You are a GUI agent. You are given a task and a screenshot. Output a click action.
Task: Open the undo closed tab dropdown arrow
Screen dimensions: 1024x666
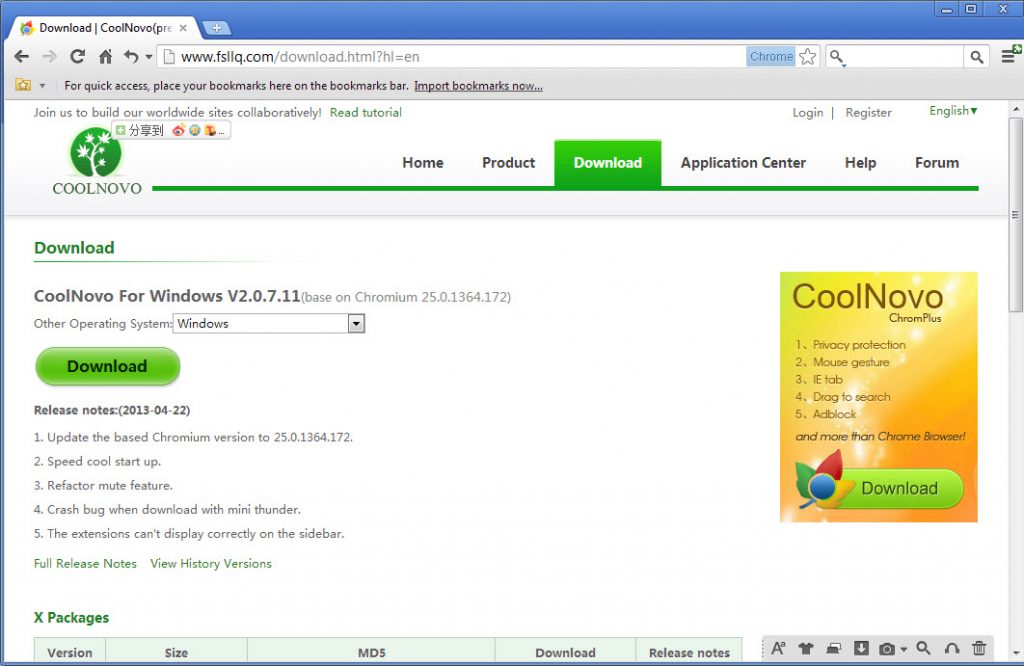click(149, 57)
